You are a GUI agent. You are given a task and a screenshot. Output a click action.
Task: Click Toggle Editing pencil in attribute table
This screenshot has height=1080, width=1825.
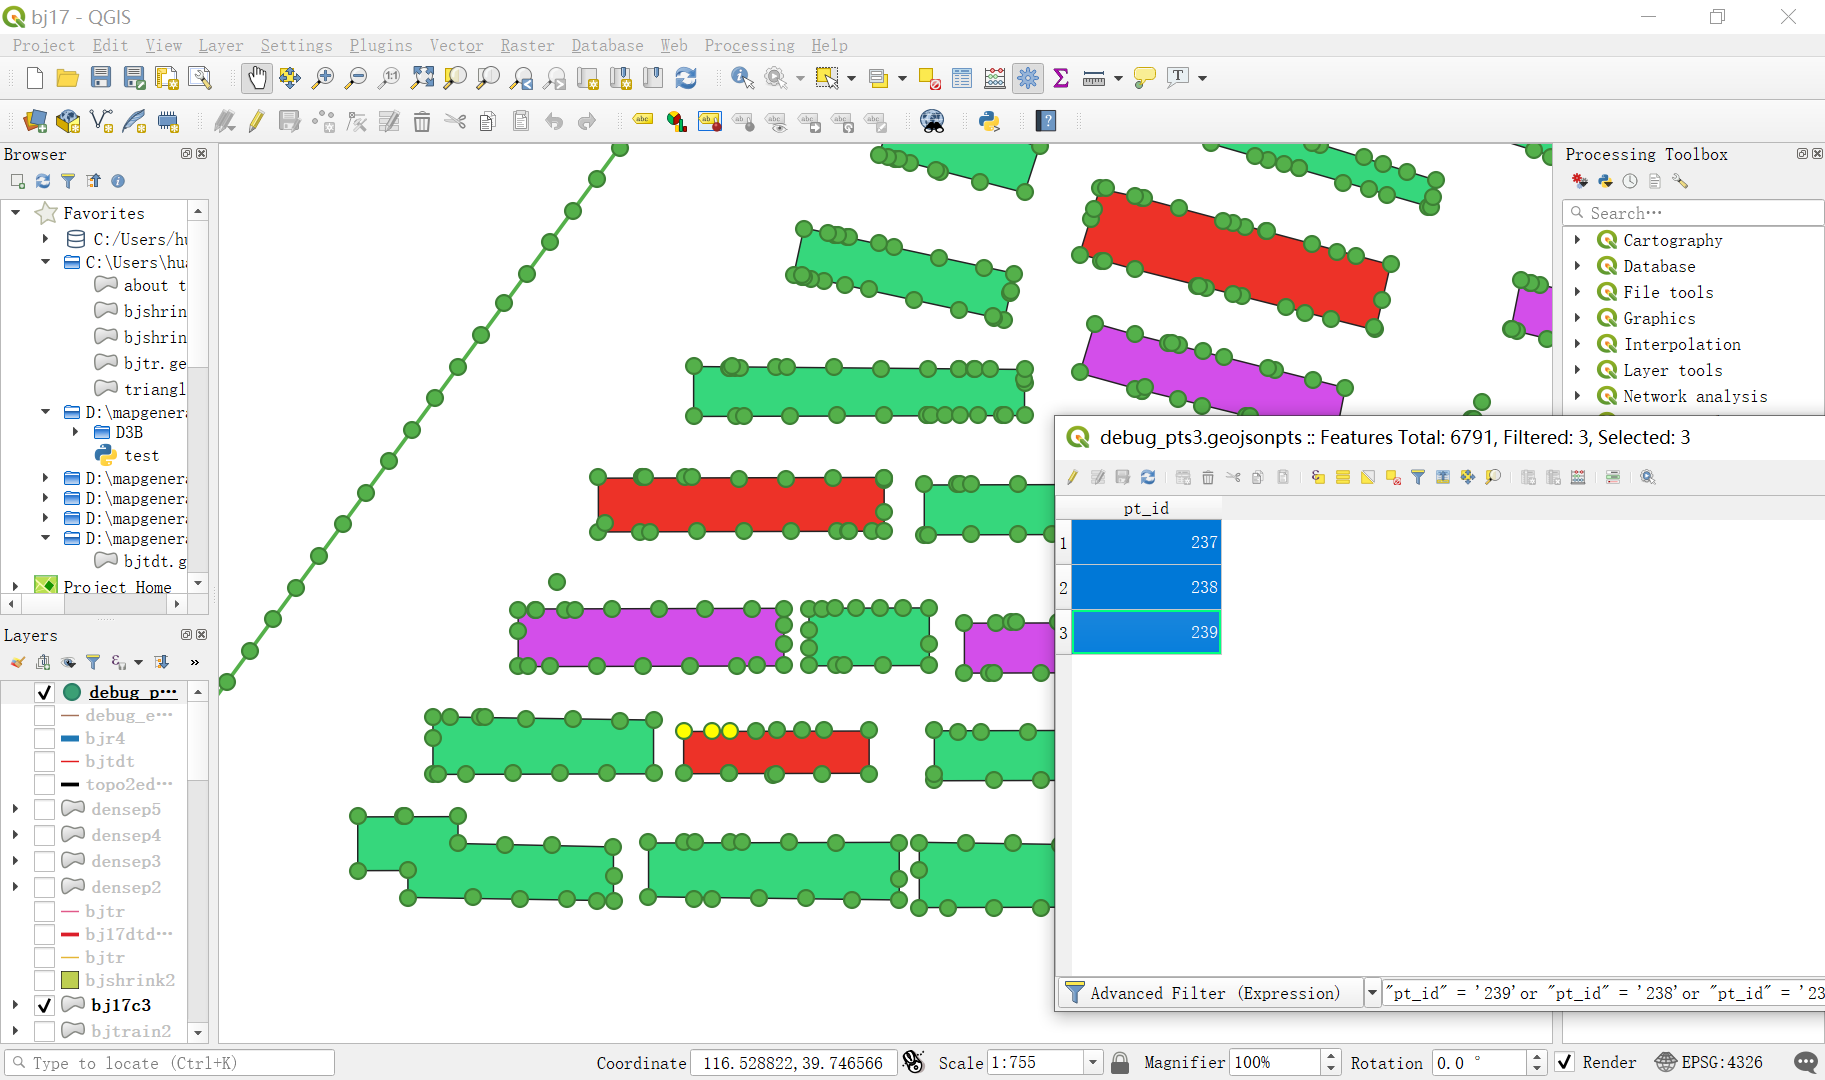[1071, 477]
